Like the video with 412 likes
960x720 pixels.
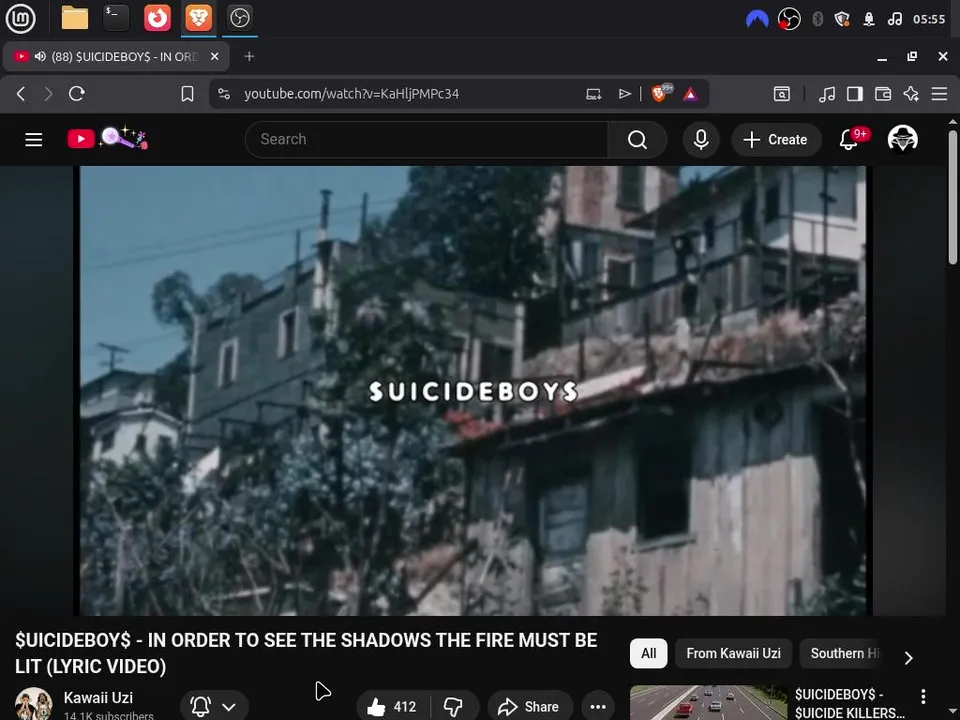point(392,707)
